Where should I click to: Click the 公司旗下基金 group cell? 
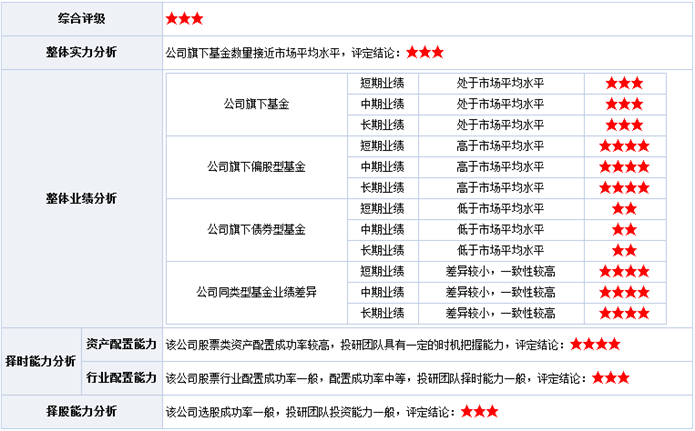click(x=256, y=104)
